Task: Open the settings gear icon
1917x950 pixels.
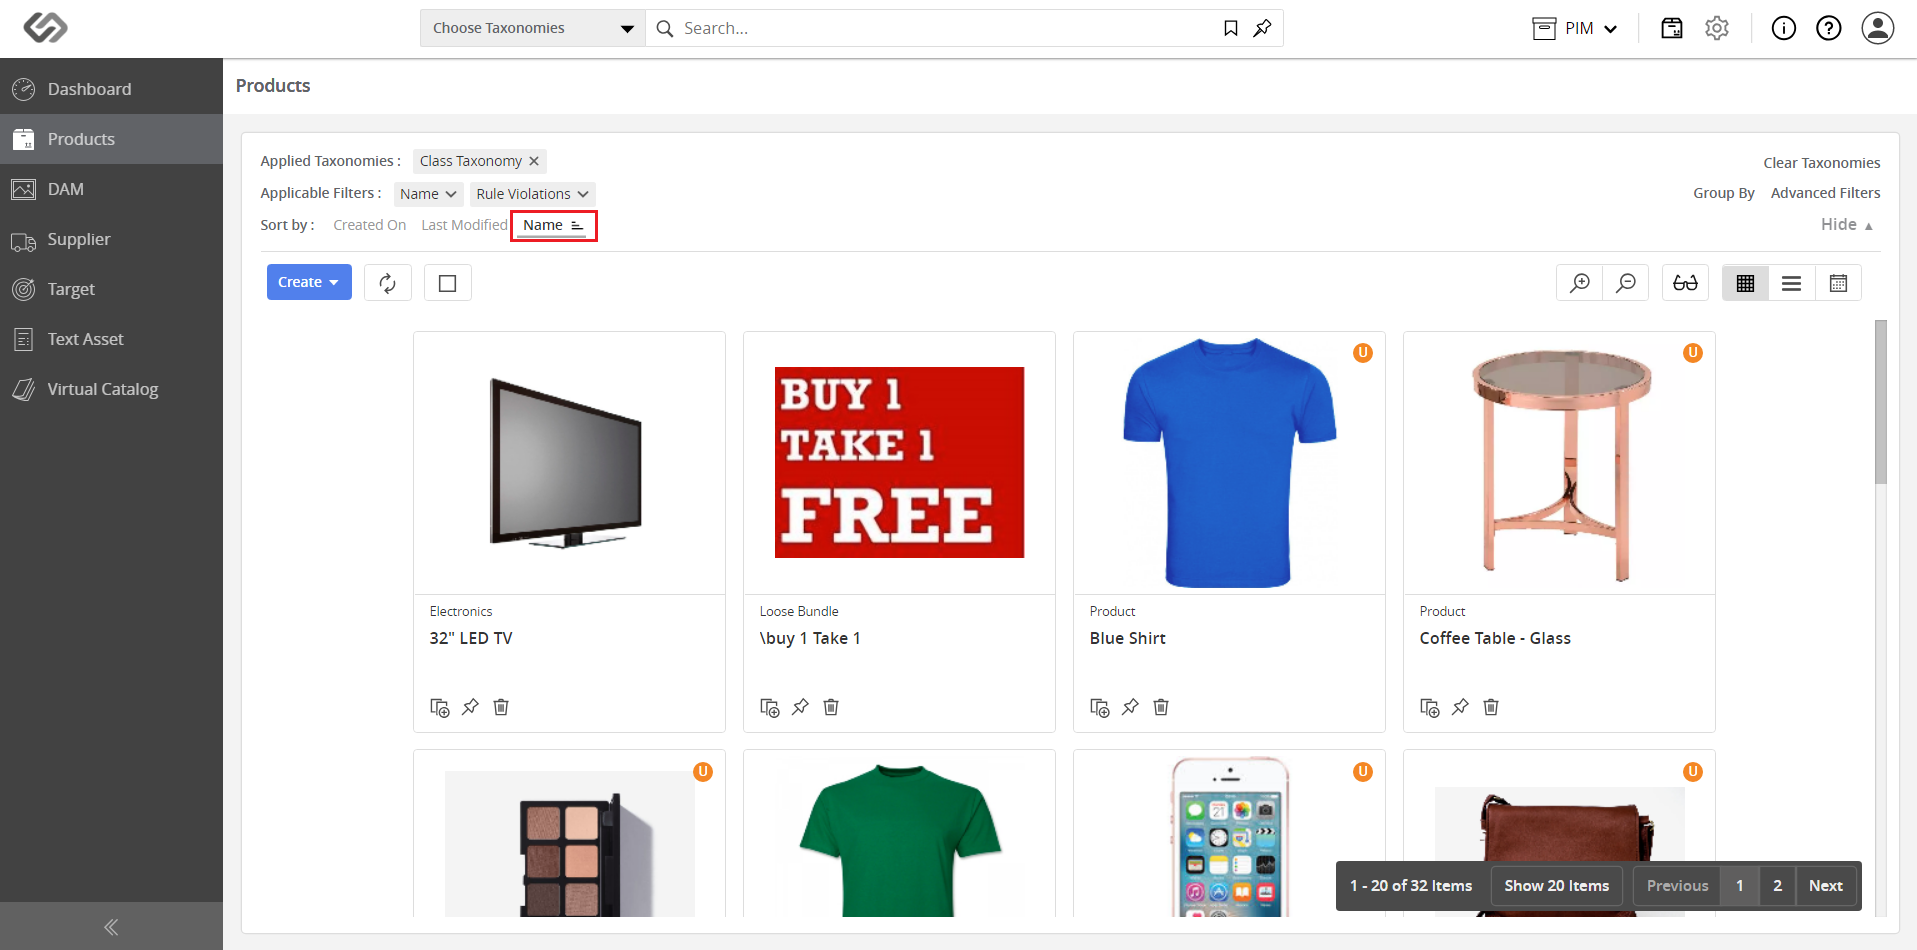Action: click(1717, 28)
